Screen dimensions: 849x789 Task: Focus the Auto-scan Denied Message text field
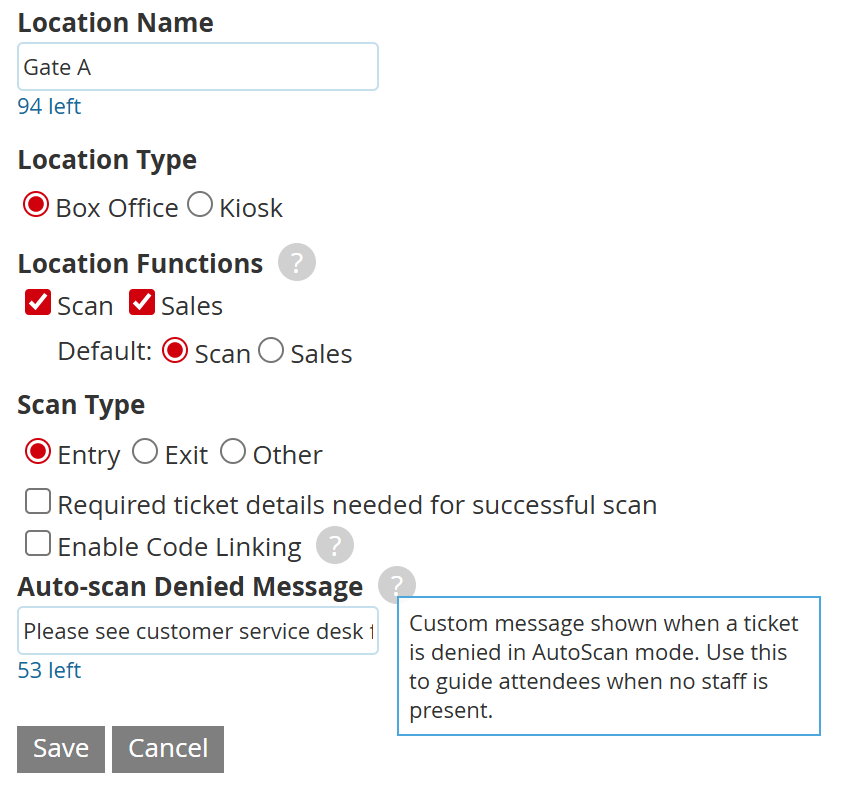tap(198, 631)
